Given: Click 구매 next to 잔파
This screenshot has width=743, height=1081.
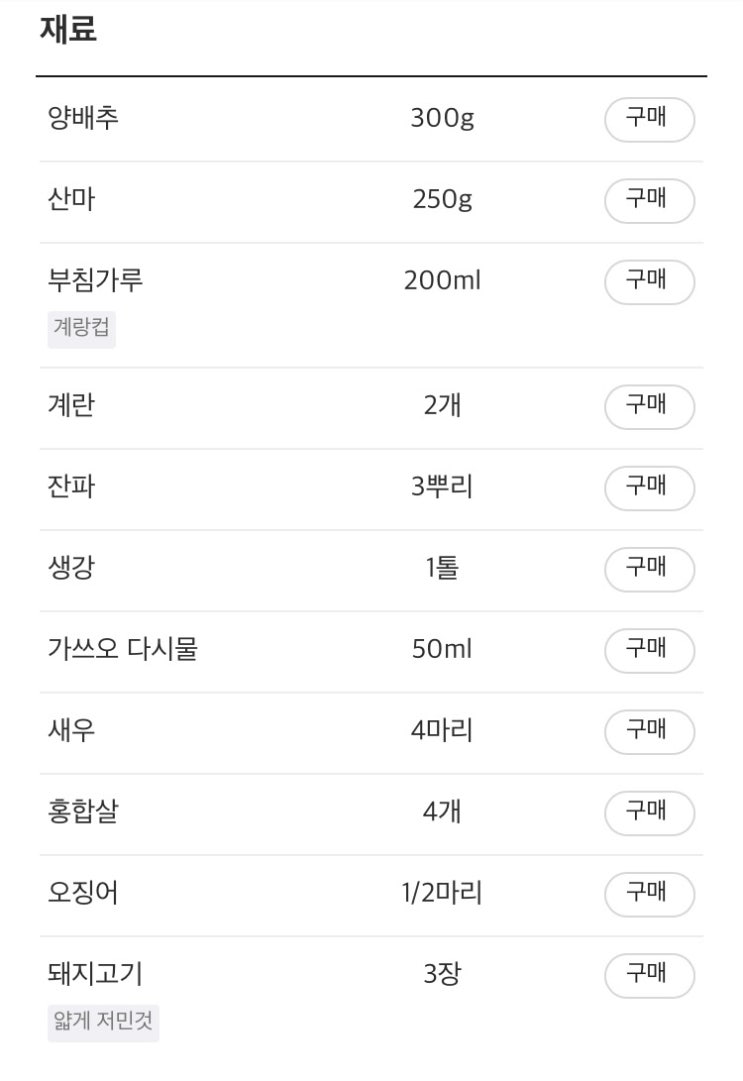Looking at the screenshot, I should click(649, 488).
